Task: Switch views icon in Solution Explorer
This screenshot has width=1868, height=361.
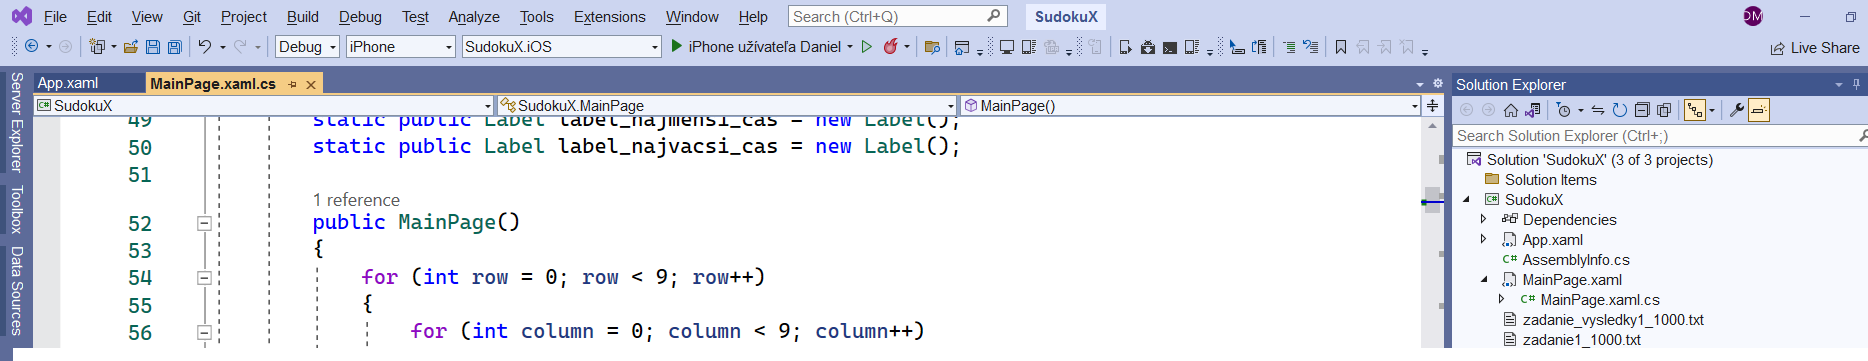Action: pos(1532,110)
